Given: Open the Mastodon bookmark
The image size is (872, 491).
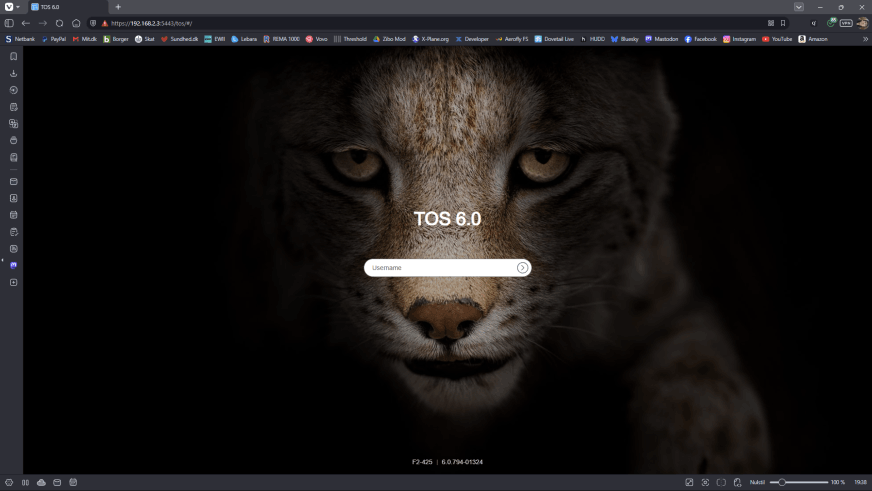Looking at the screenshot, I should tap(661, 39).
